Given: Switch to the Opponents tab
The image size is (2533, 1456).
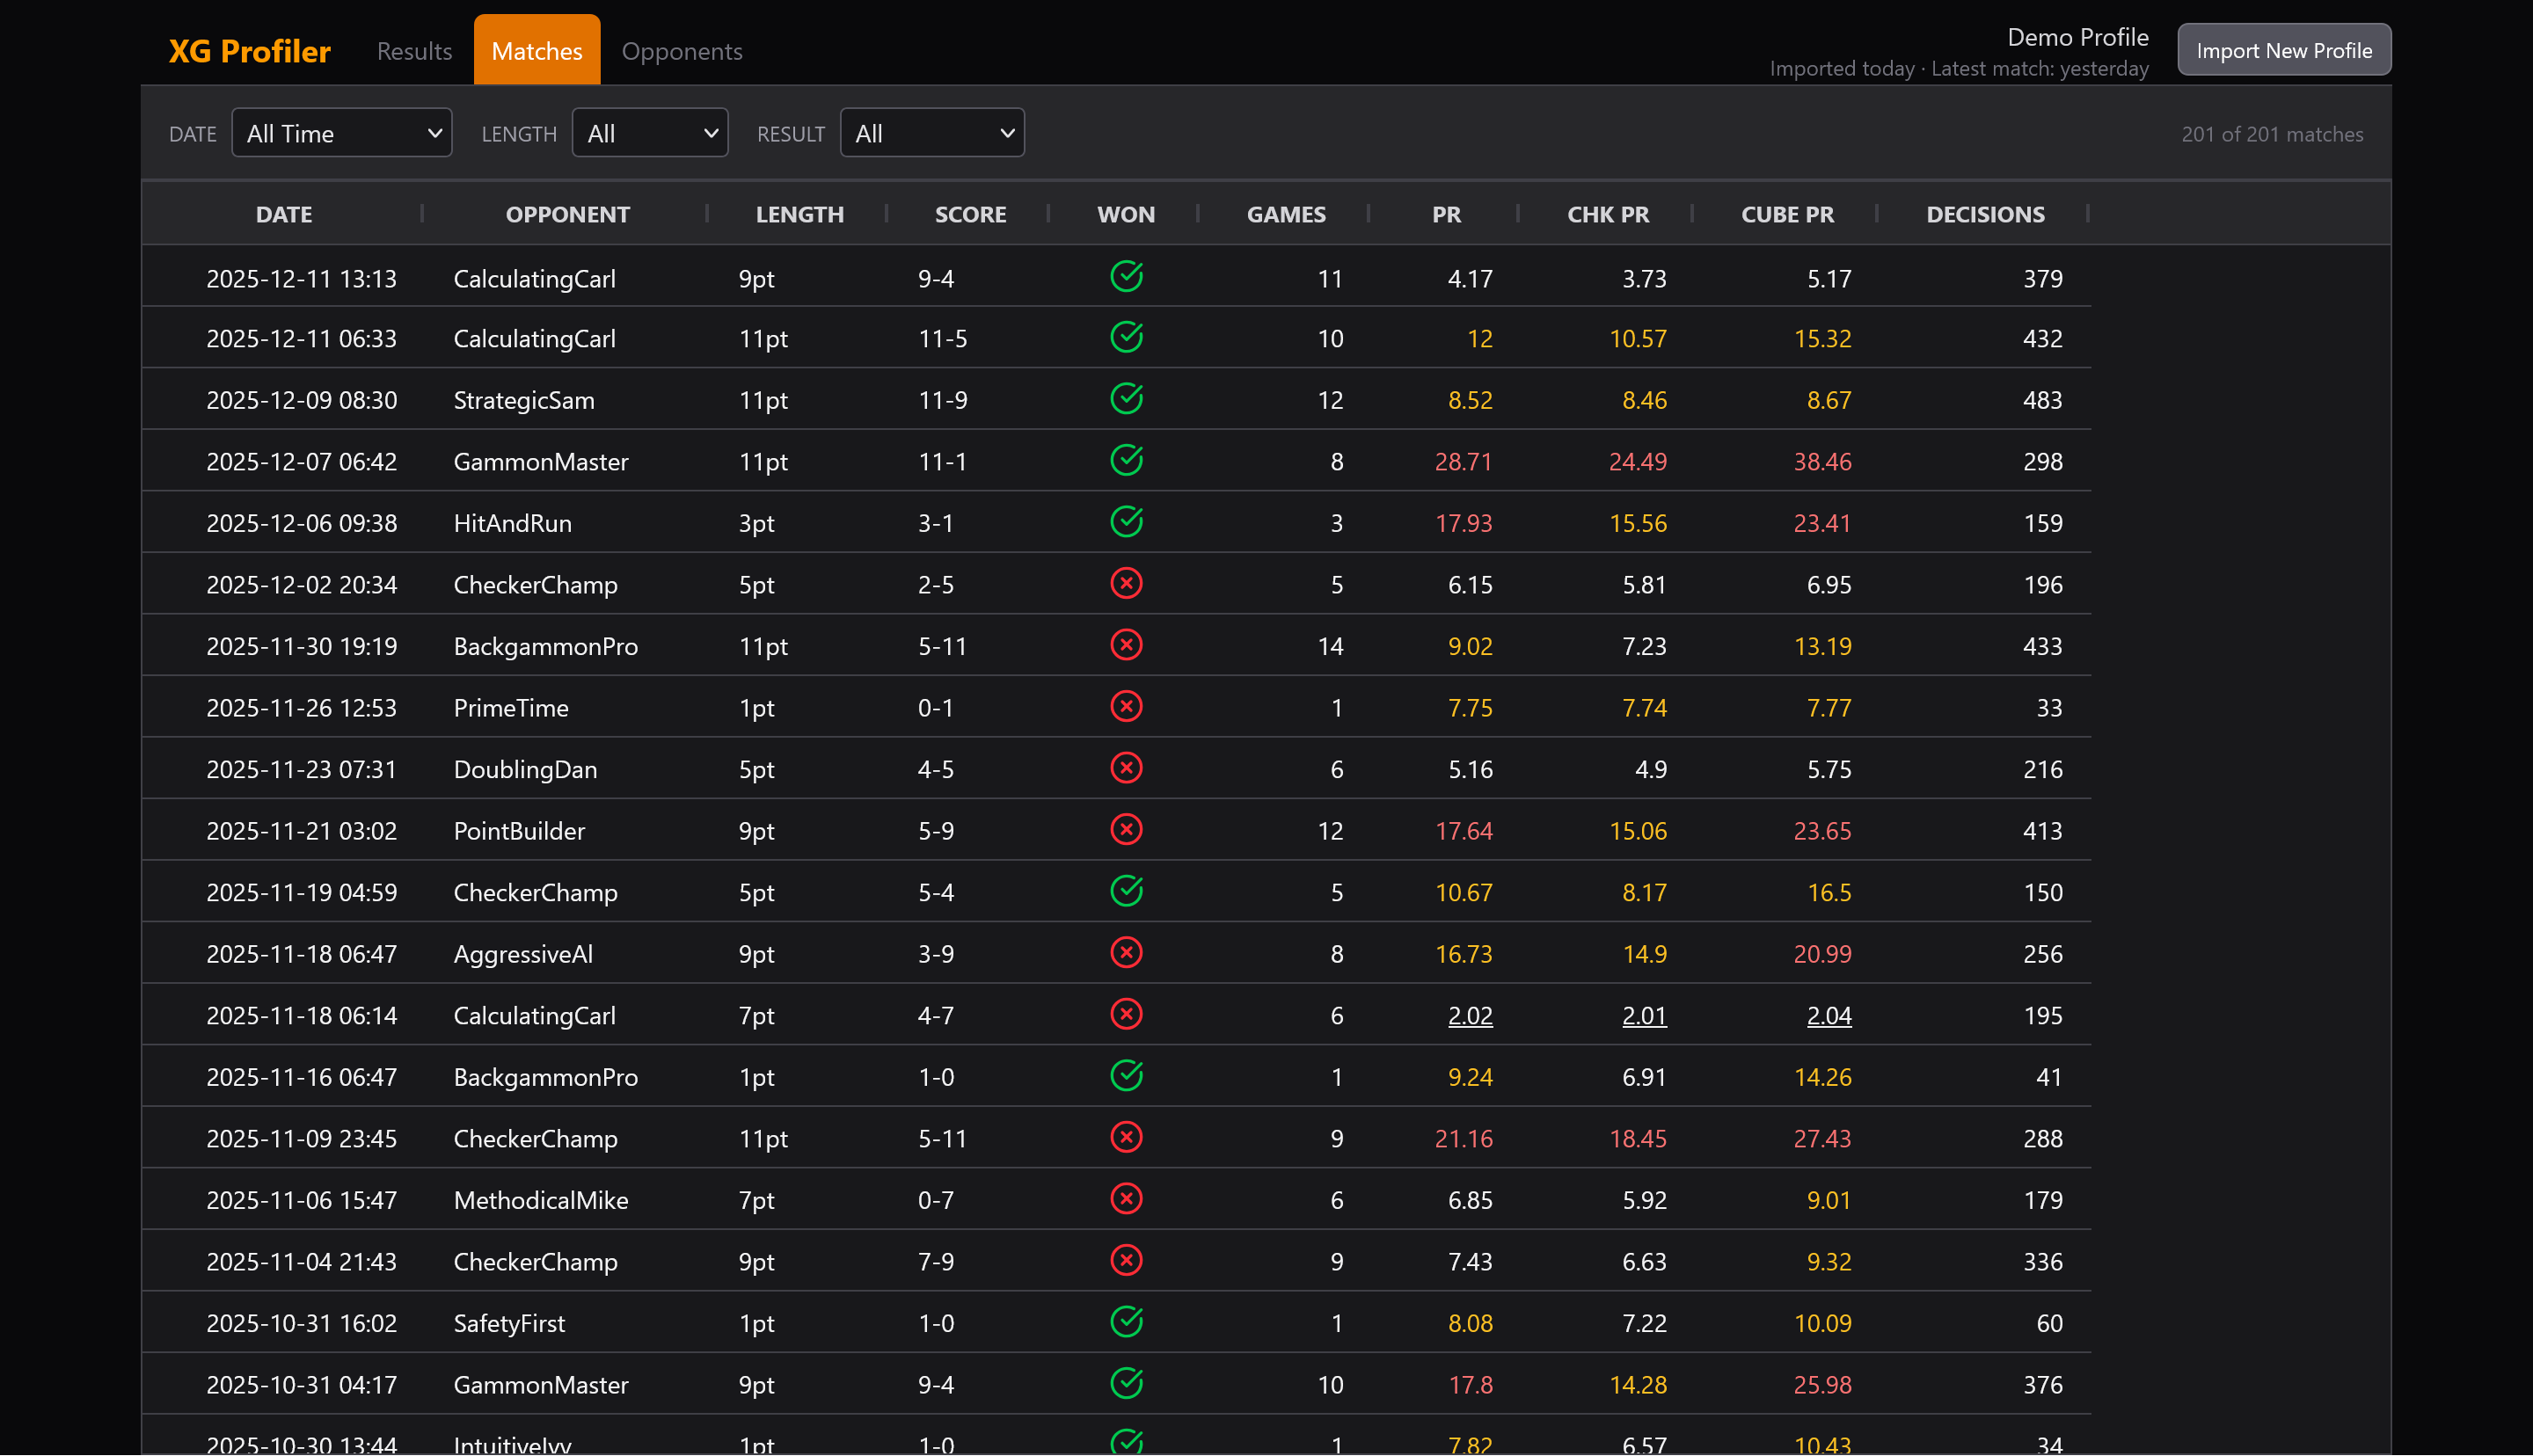Looking at the screenshot, I should coord(681,51).
